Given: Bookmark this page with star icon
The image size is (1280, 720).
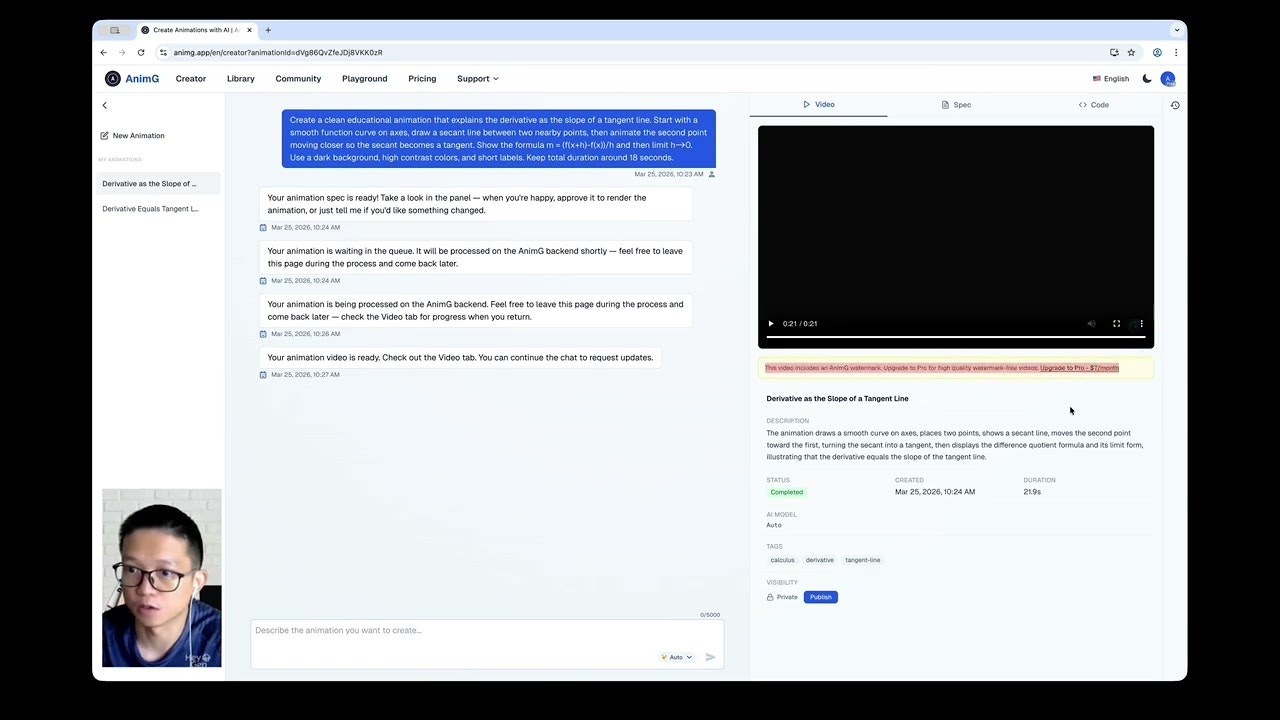Looking at the screenshot, I should tap(1131, 52).
